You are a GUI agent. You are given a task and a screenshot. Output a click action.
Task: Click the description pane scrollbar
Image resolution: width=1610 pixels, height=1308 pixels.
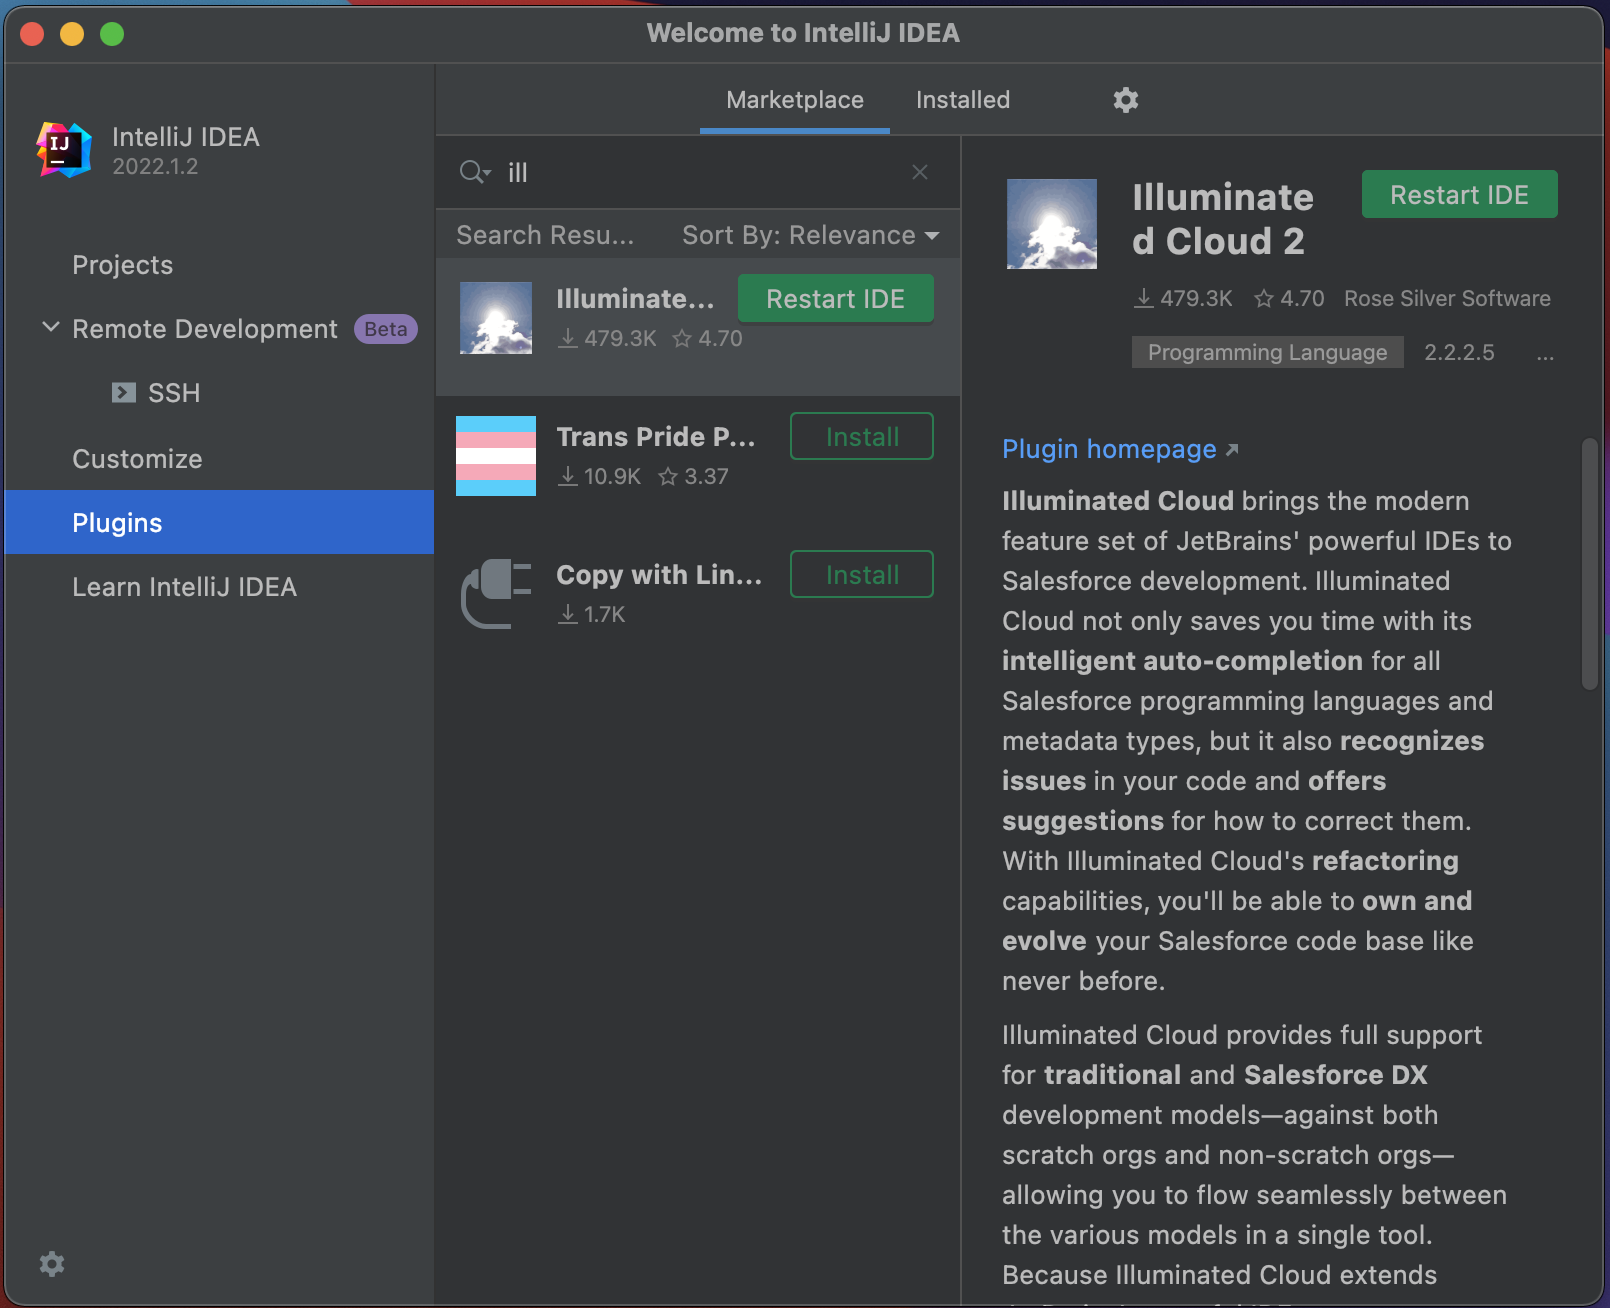[x=1590, y=564]
